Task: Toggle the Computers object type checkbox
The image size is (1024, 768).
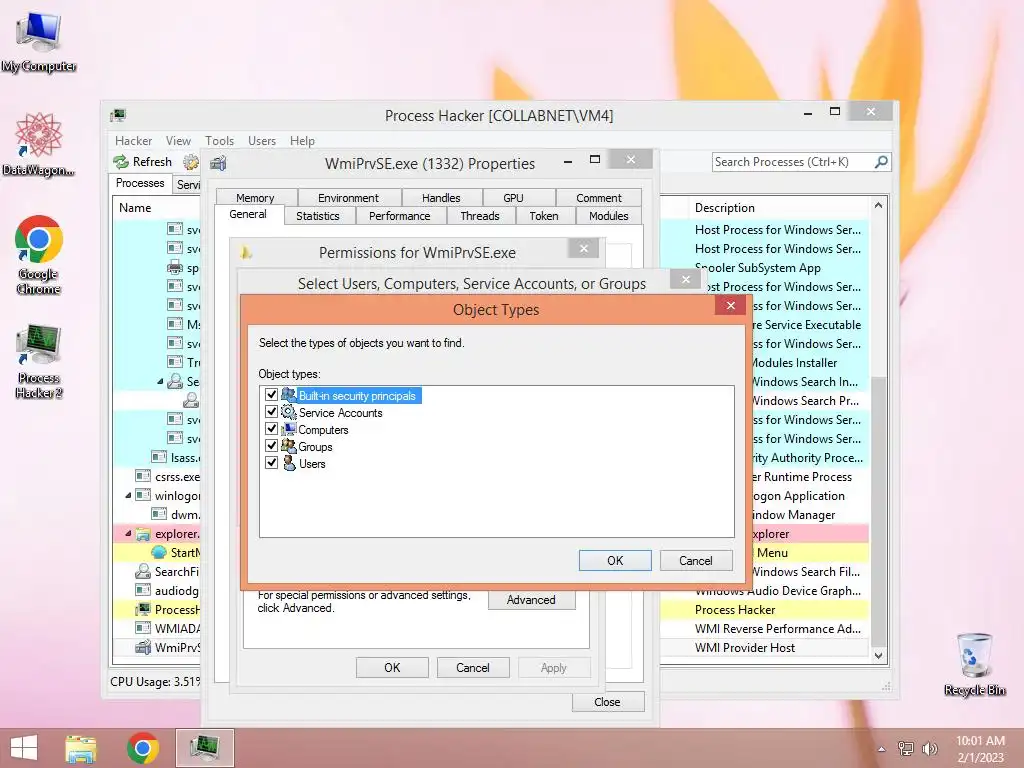Action: click(x=271, y=429)
